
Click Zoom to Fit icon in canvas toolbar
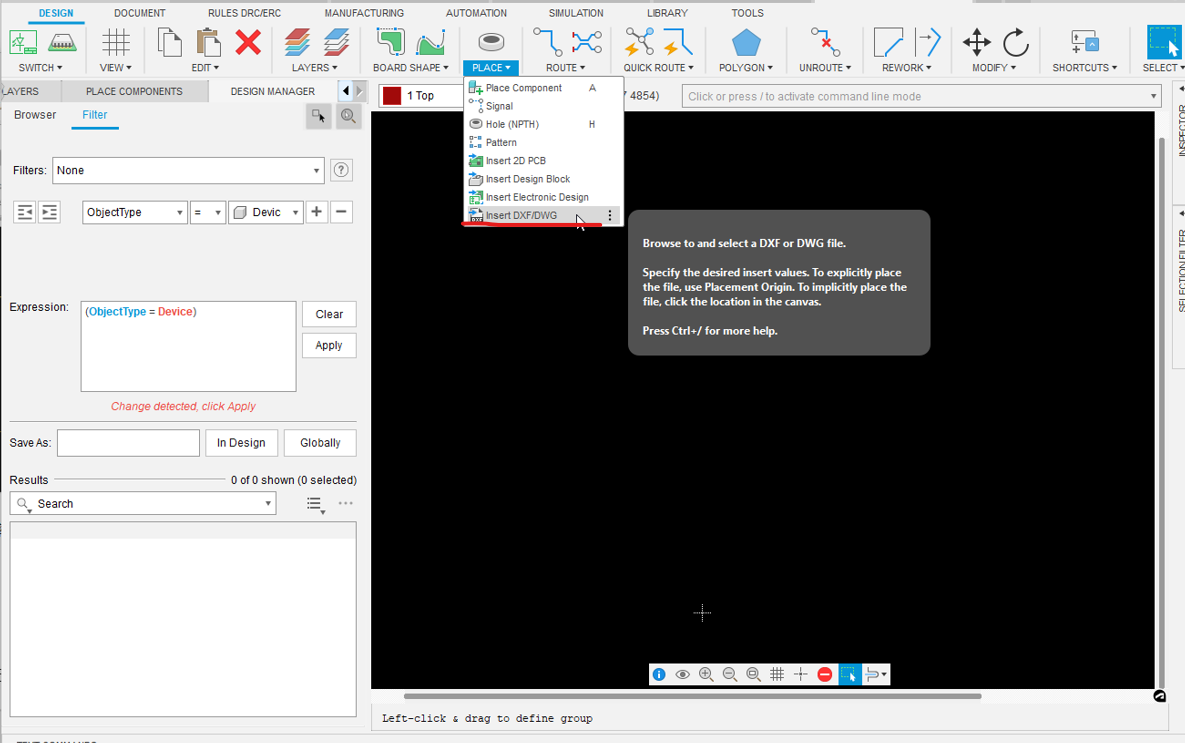[753, 674]
